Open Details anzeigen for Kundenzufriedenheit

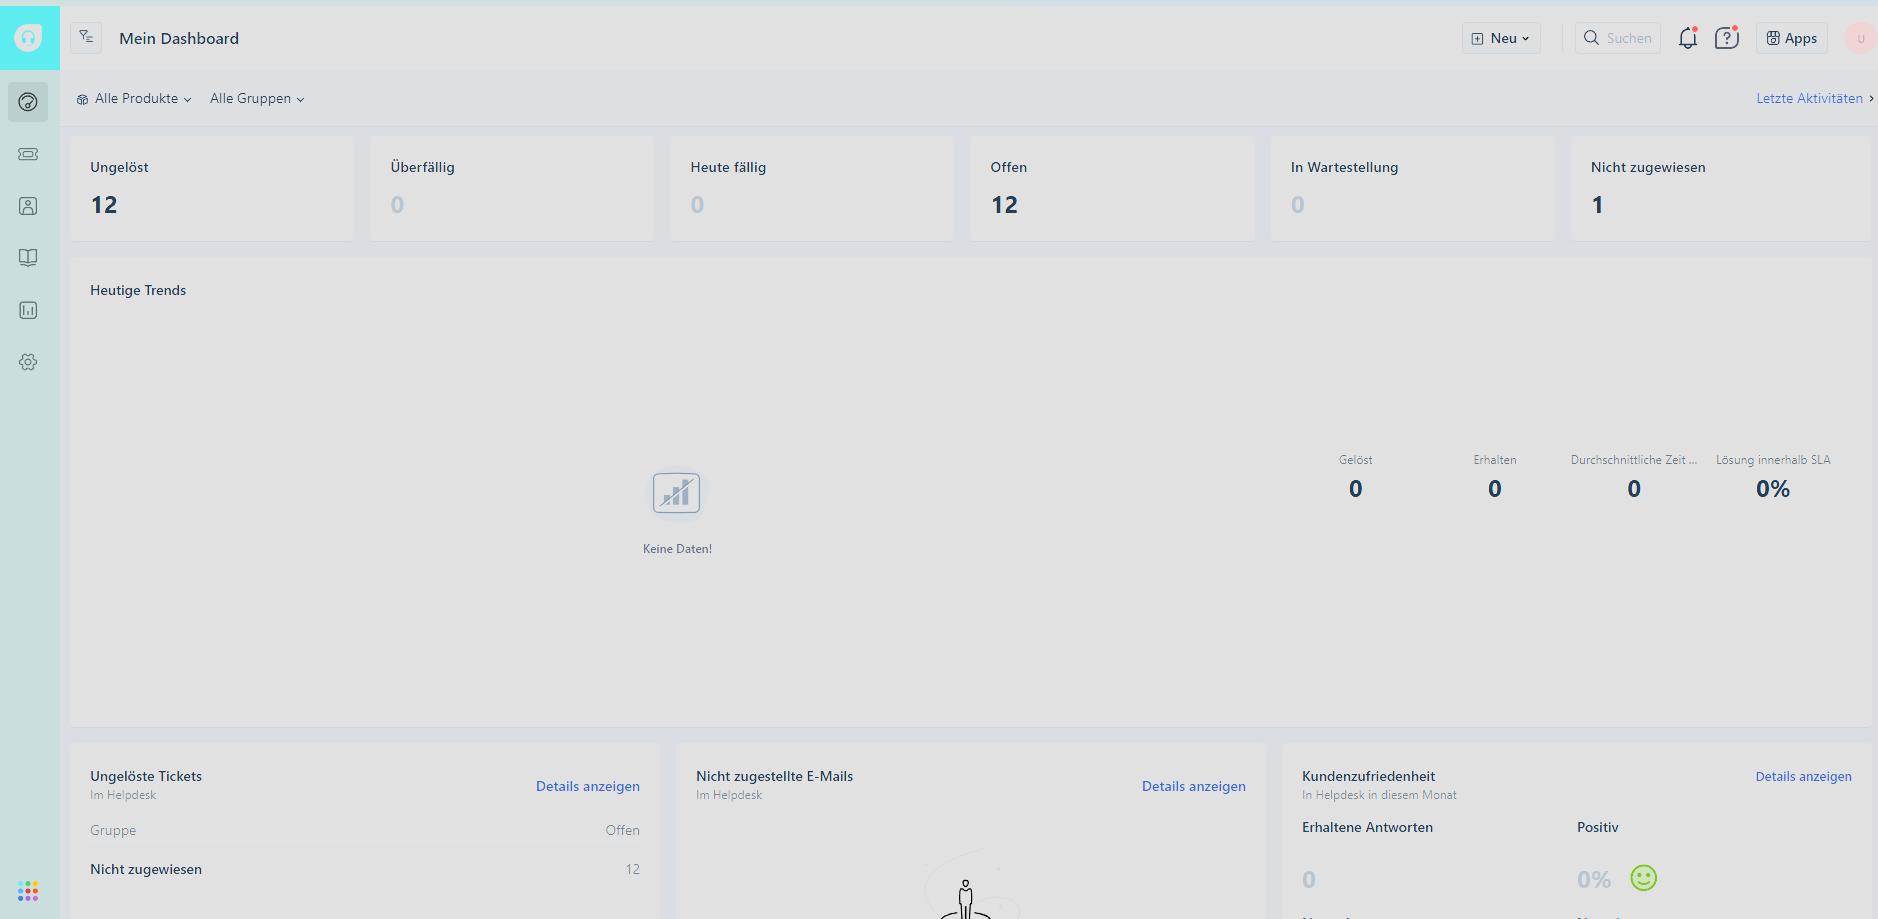tap(1803, 777)
